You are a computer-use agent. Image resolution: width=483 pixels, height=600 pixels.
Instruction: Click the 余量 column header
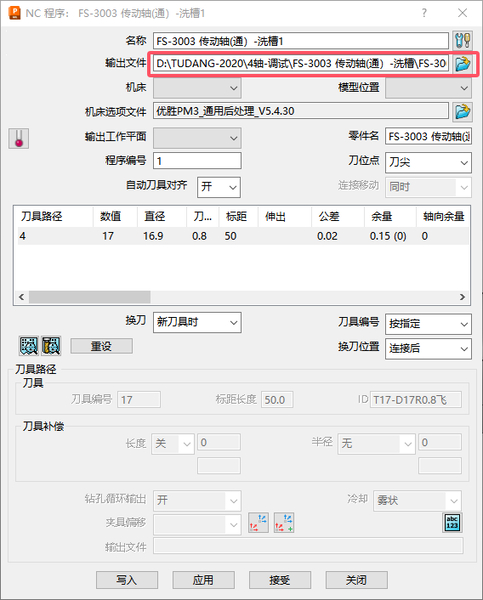(x=390, y=217)
